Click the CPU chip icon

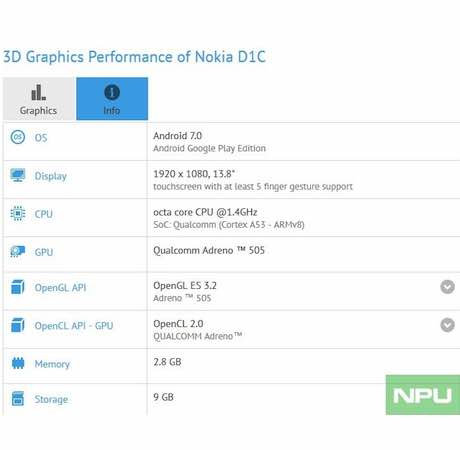(x=18, y=213)
